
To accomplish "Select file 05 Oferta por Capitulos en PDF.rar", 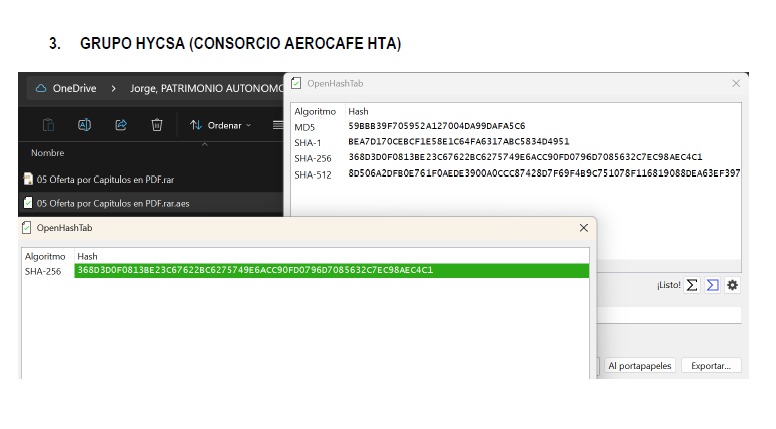I will pos(105,180).
